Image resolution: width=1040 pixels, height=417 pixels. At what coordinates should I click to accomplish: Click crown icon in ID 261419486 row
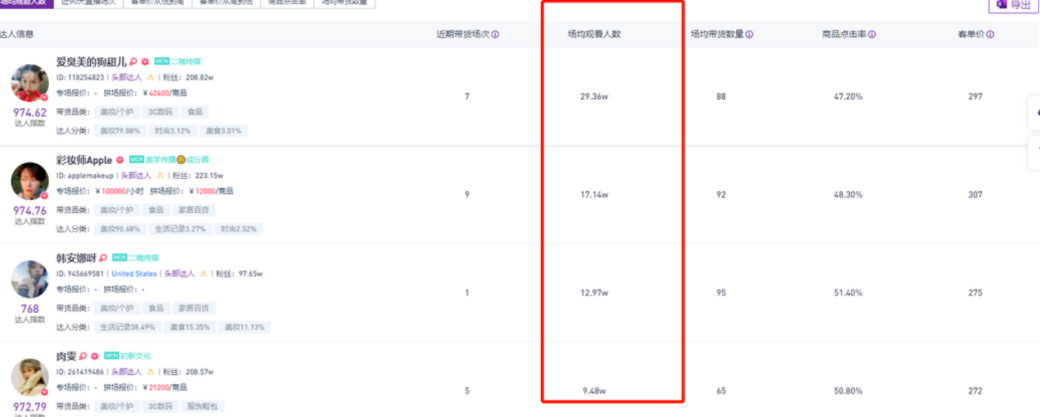(x=151, y=372)
